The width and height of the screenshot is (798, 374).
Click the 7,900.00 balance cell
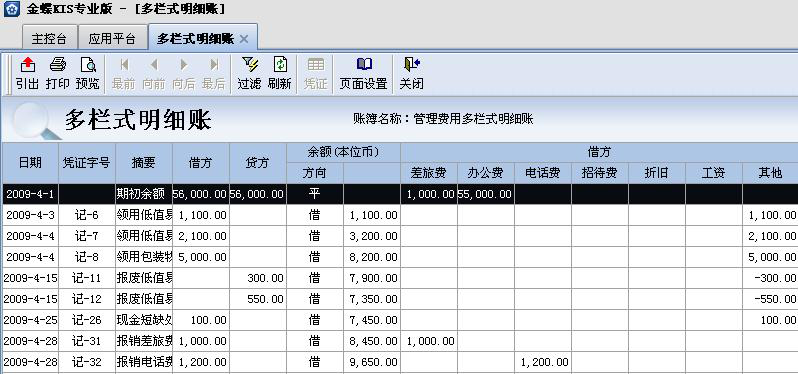coord(372,278)
